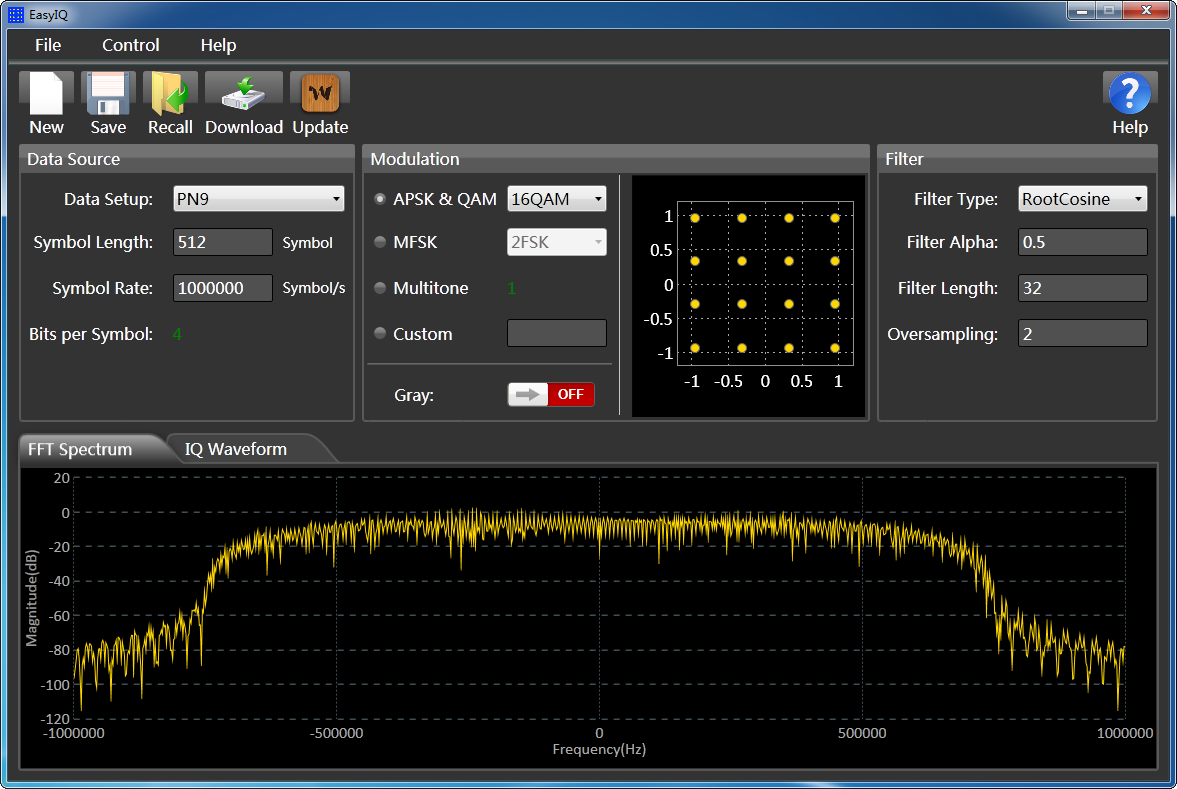Click the Update waveform icon

[320, 94]
